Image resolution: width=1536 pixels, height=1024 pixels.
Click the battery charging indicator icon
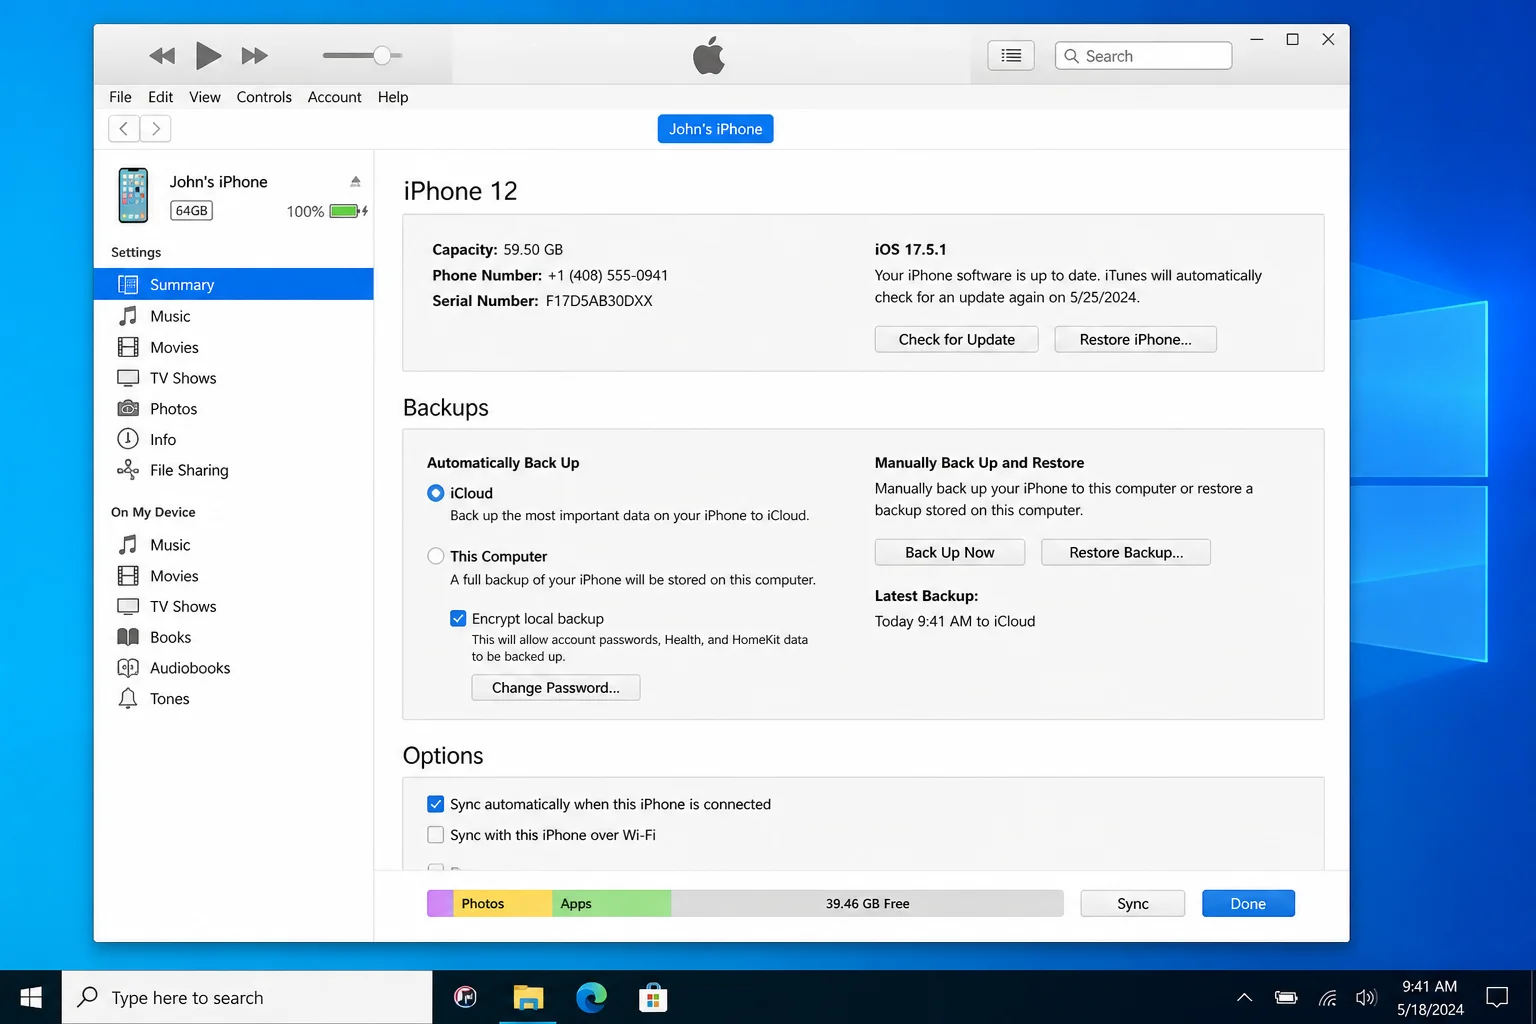tap(349, 211)
